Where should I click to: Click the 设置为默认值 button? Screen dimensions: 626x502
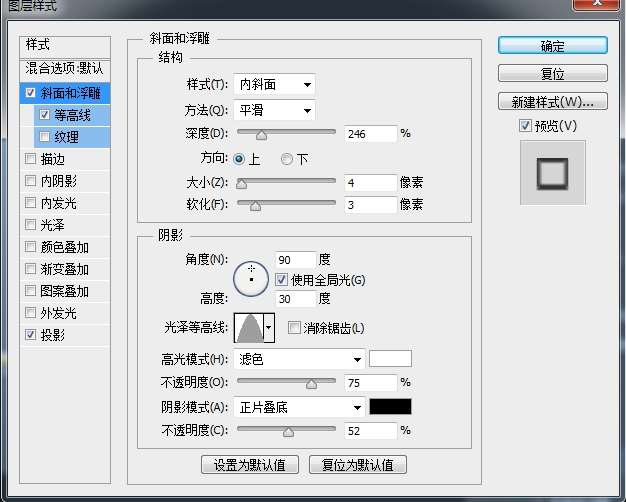click(249, 465)
